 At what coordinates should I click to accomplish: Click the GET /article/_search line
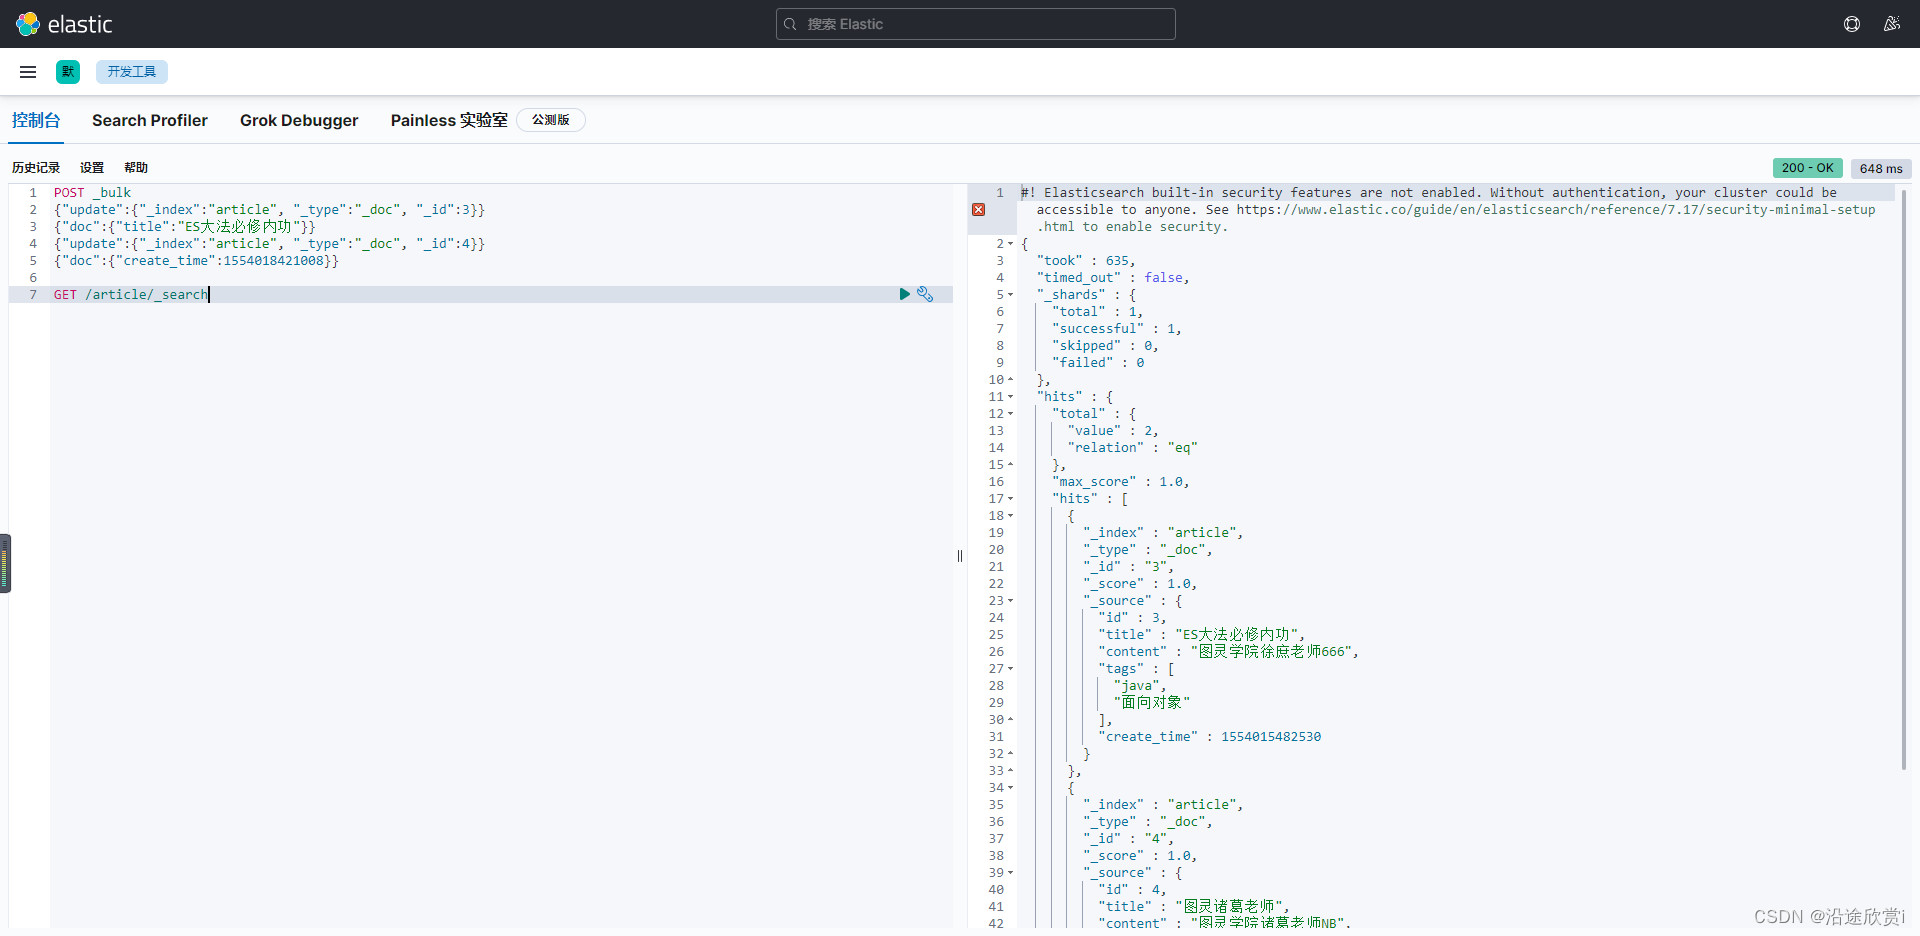[x=131, y=295]
